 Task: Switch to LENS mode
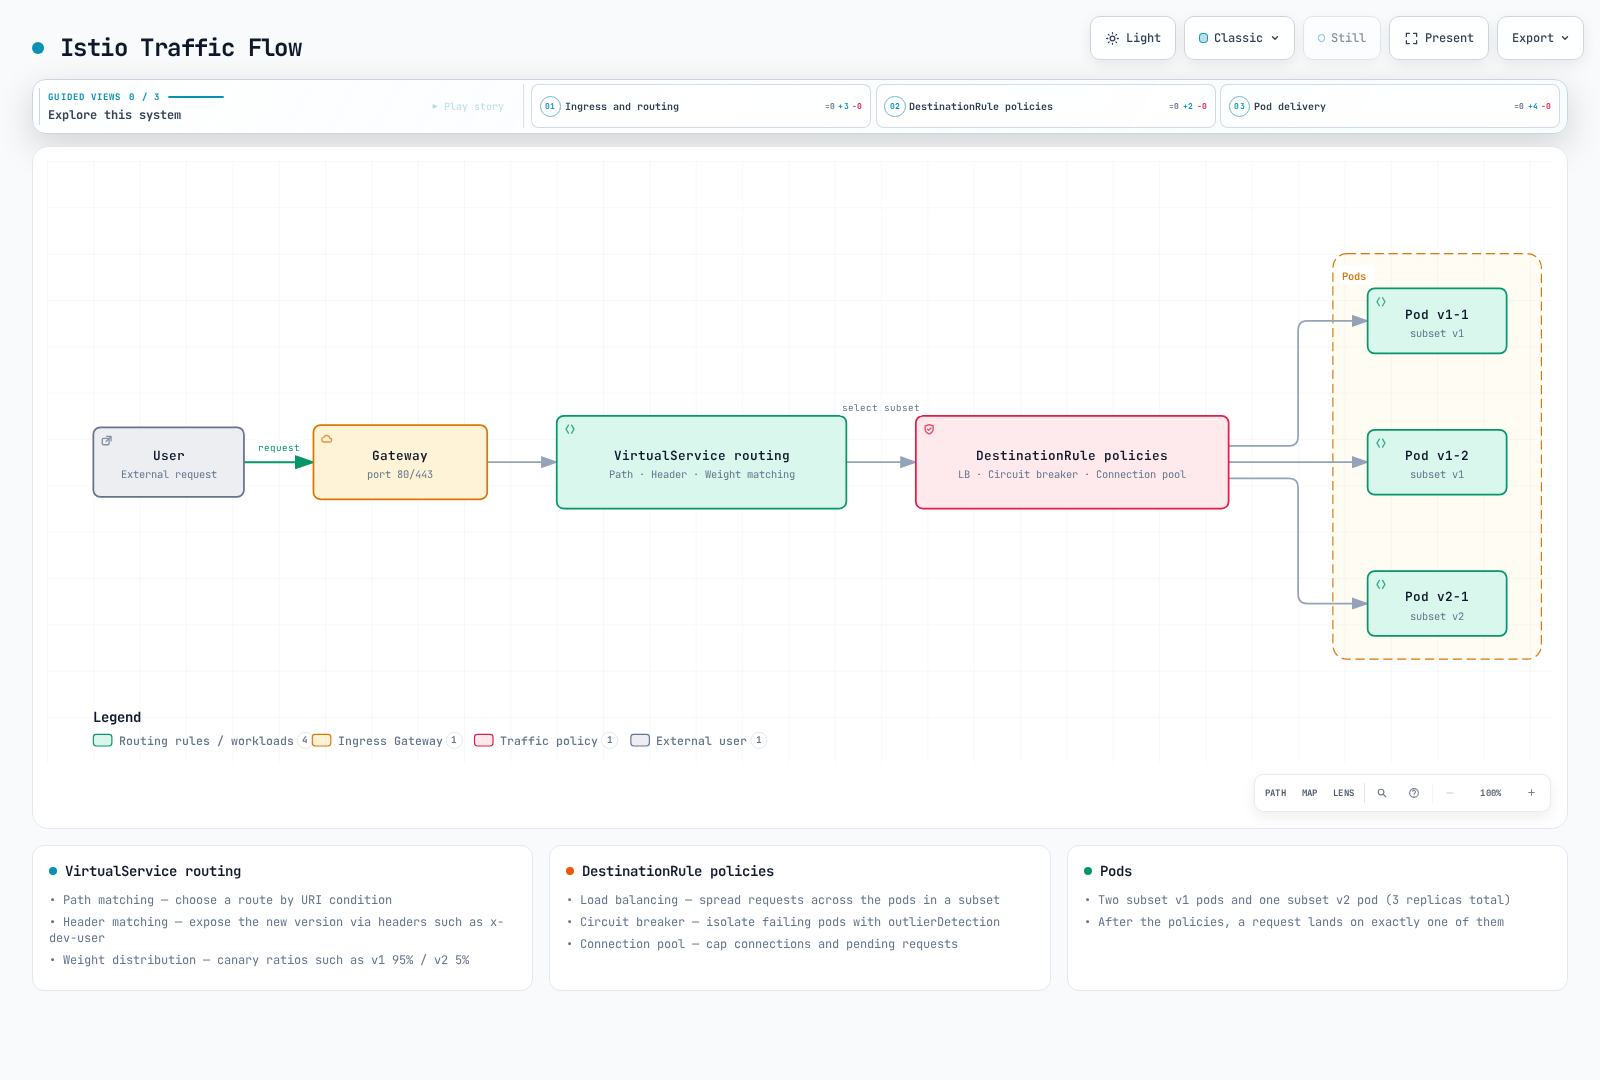(x=1344, y=793)
